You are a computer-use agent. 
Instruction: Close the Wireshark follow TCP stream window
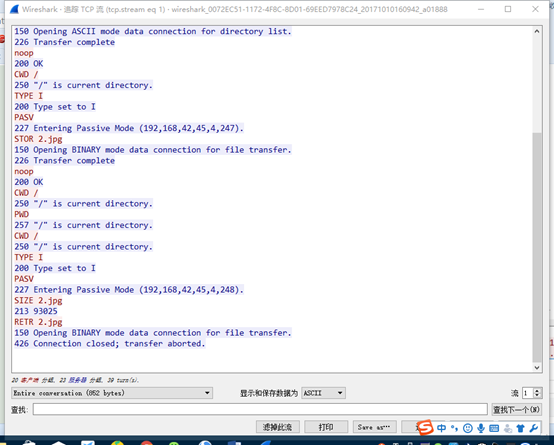(535, 9)
